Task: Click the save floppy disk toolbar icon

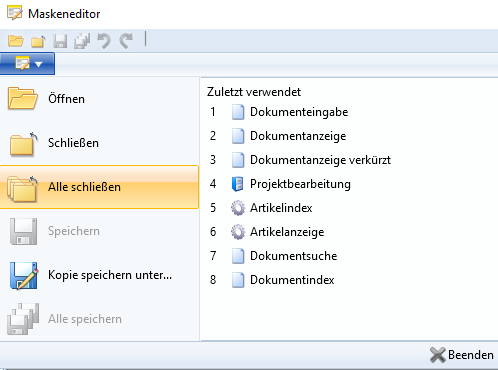Action: [x=60, y=41]
